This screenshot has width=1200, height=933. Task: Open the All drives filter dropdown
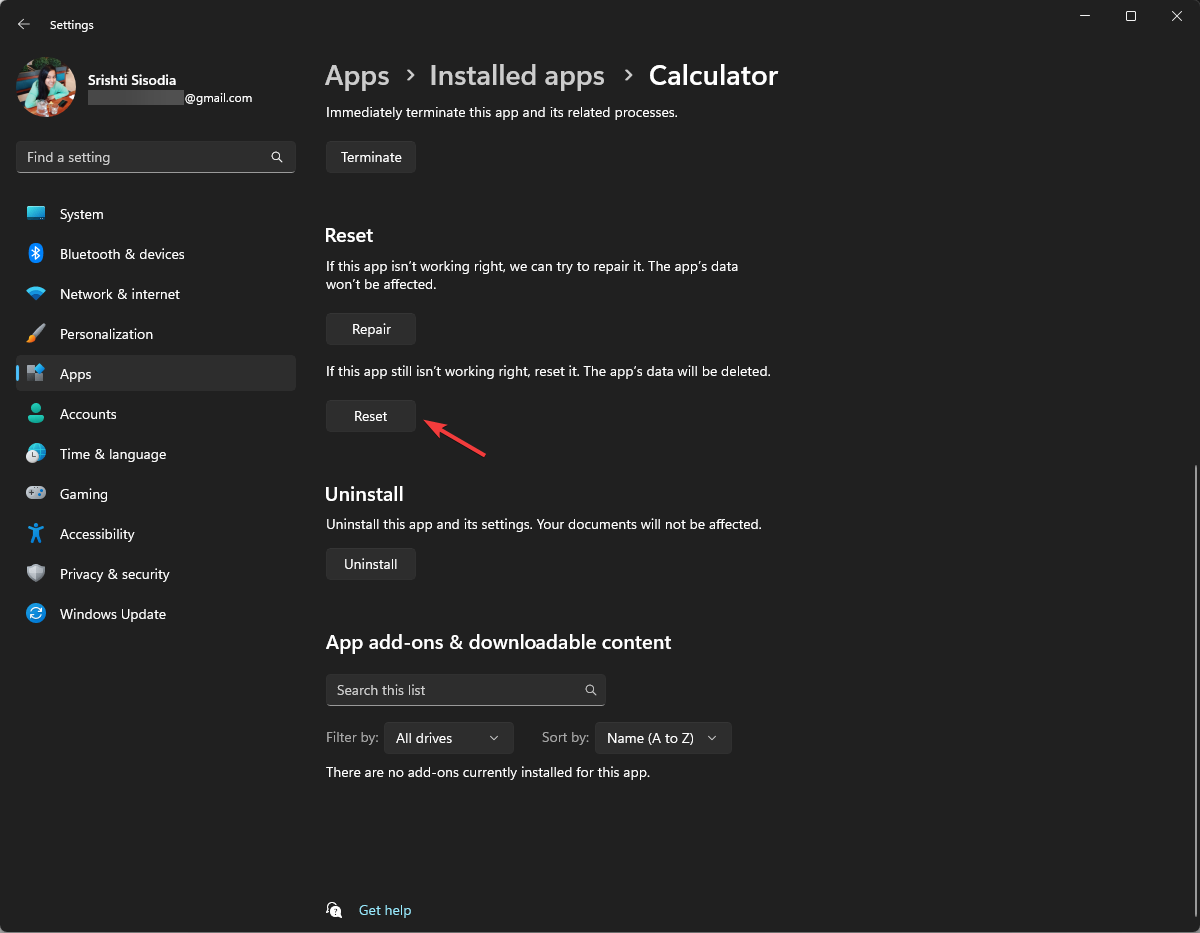[x=449, y=738]
